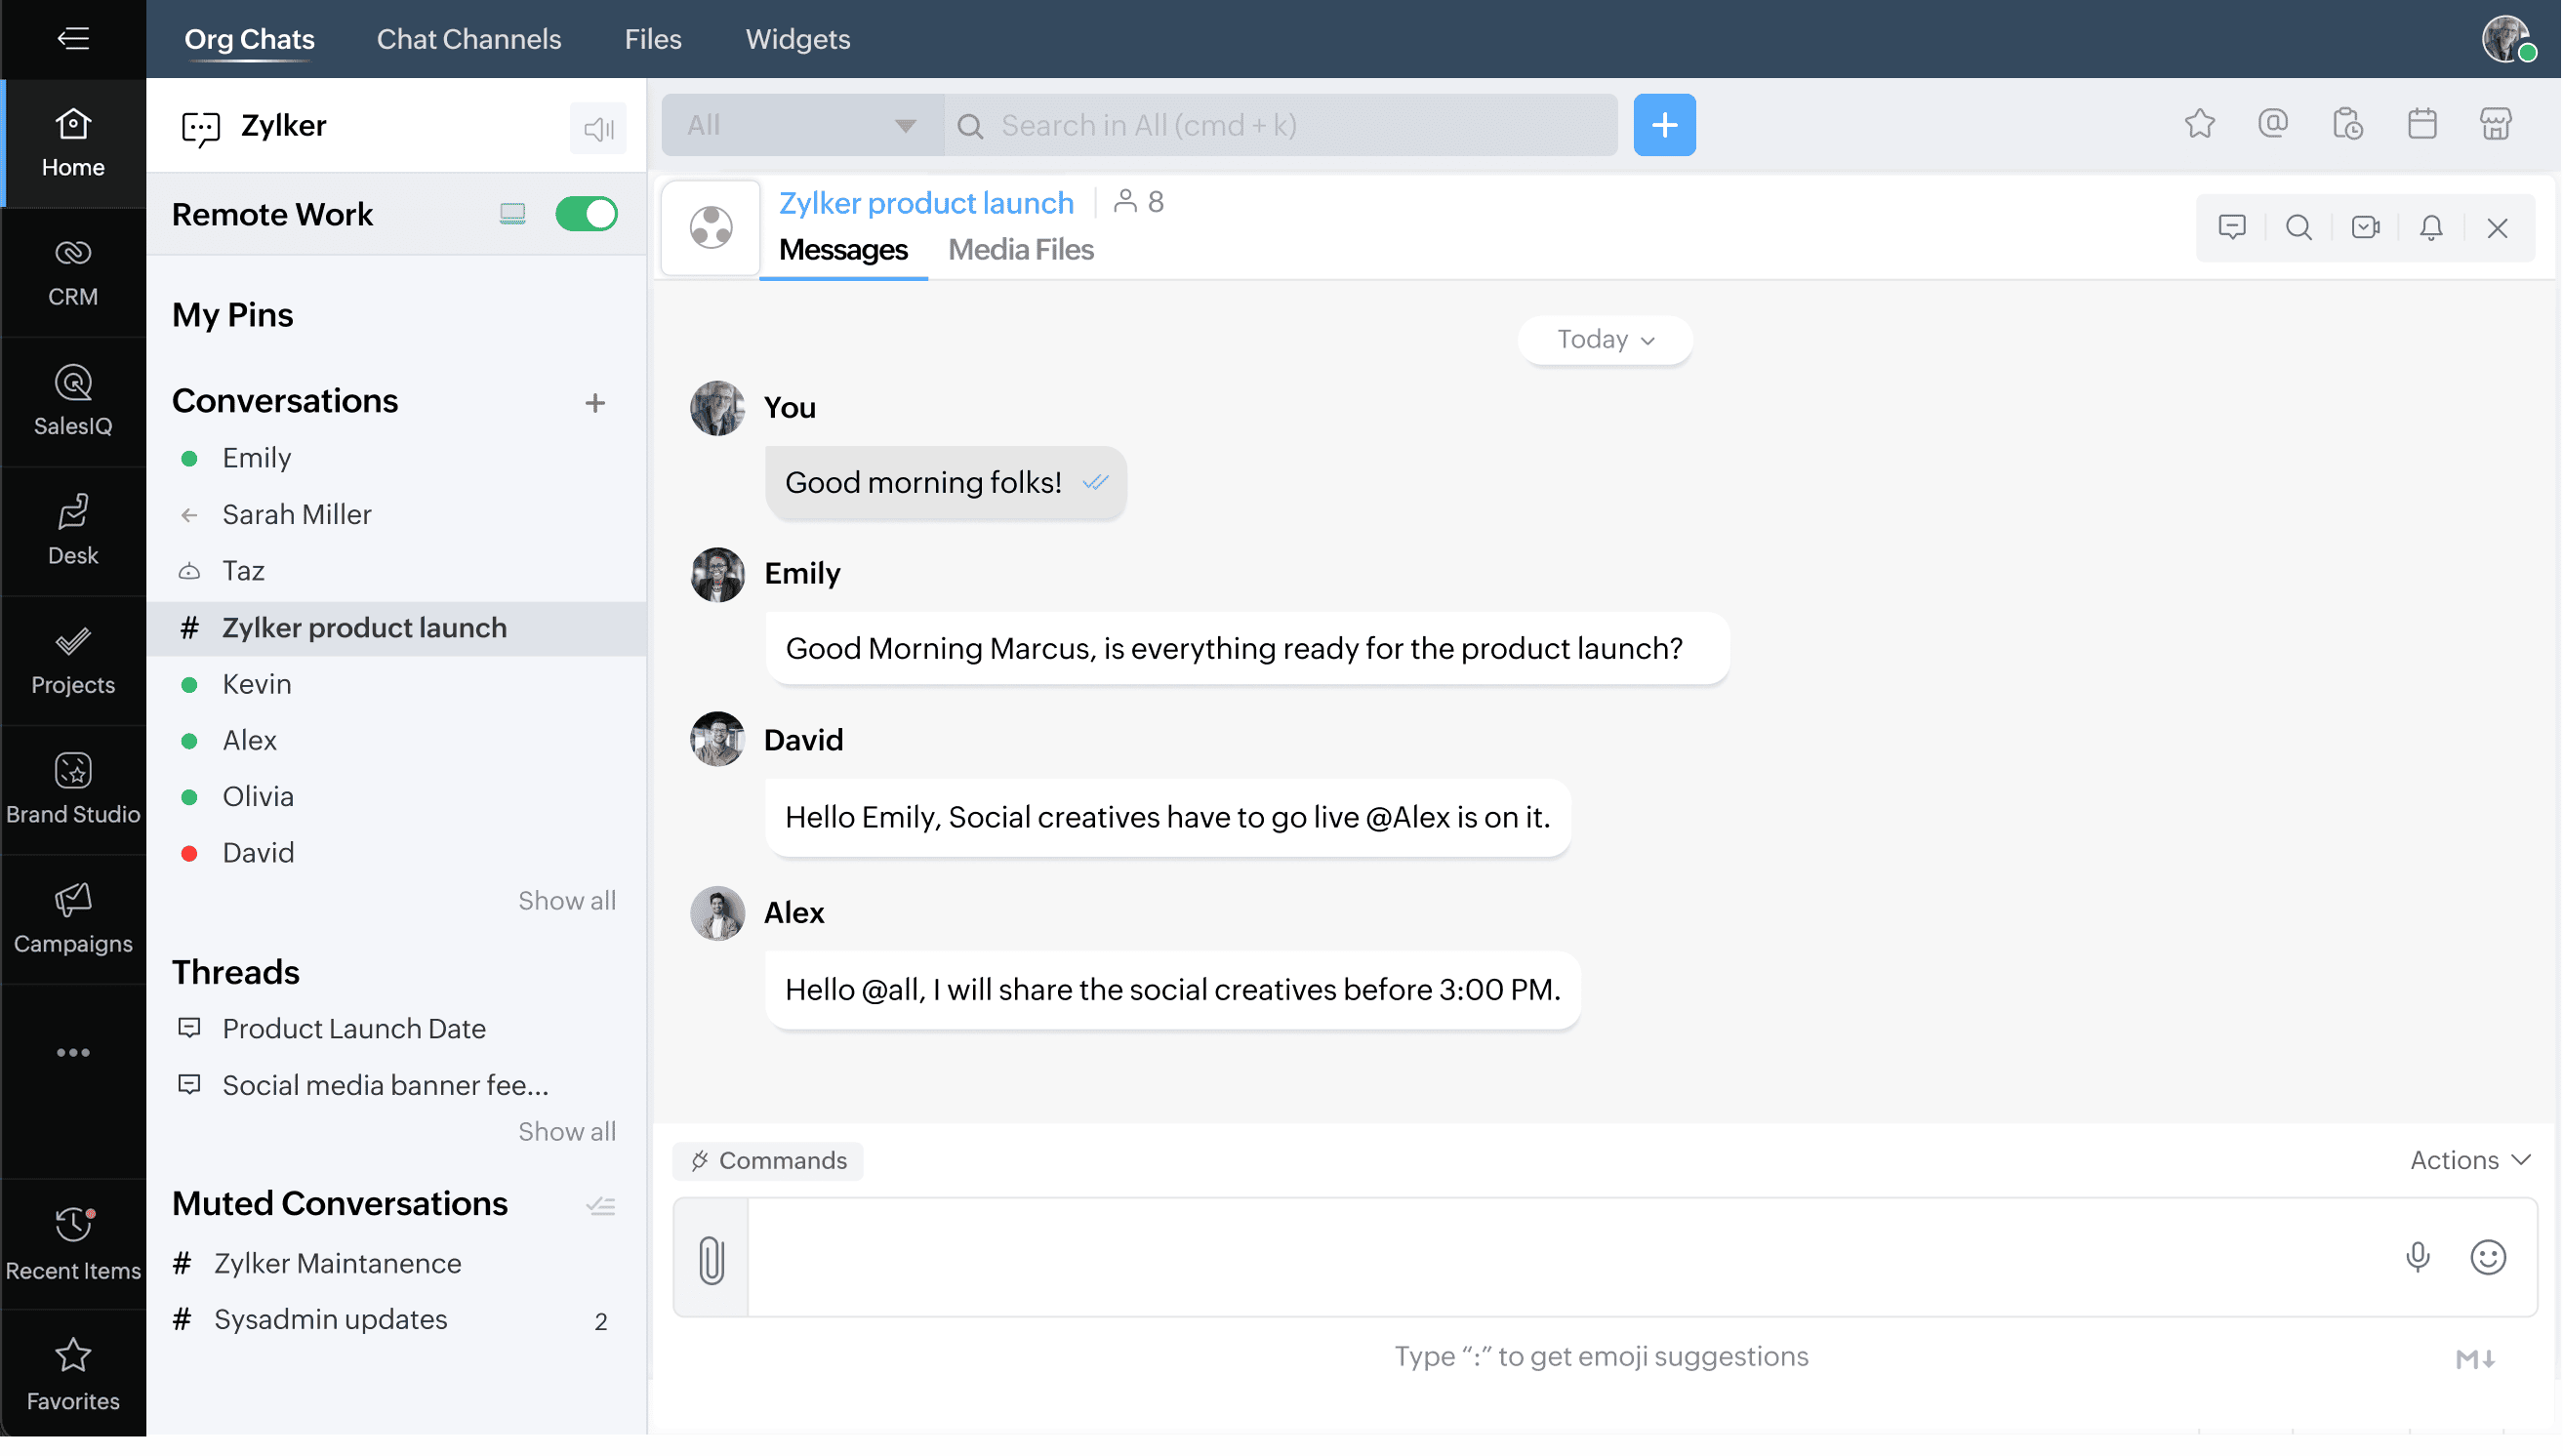
Task: Click the Commands button
Action: click(x=768, y=1160)
